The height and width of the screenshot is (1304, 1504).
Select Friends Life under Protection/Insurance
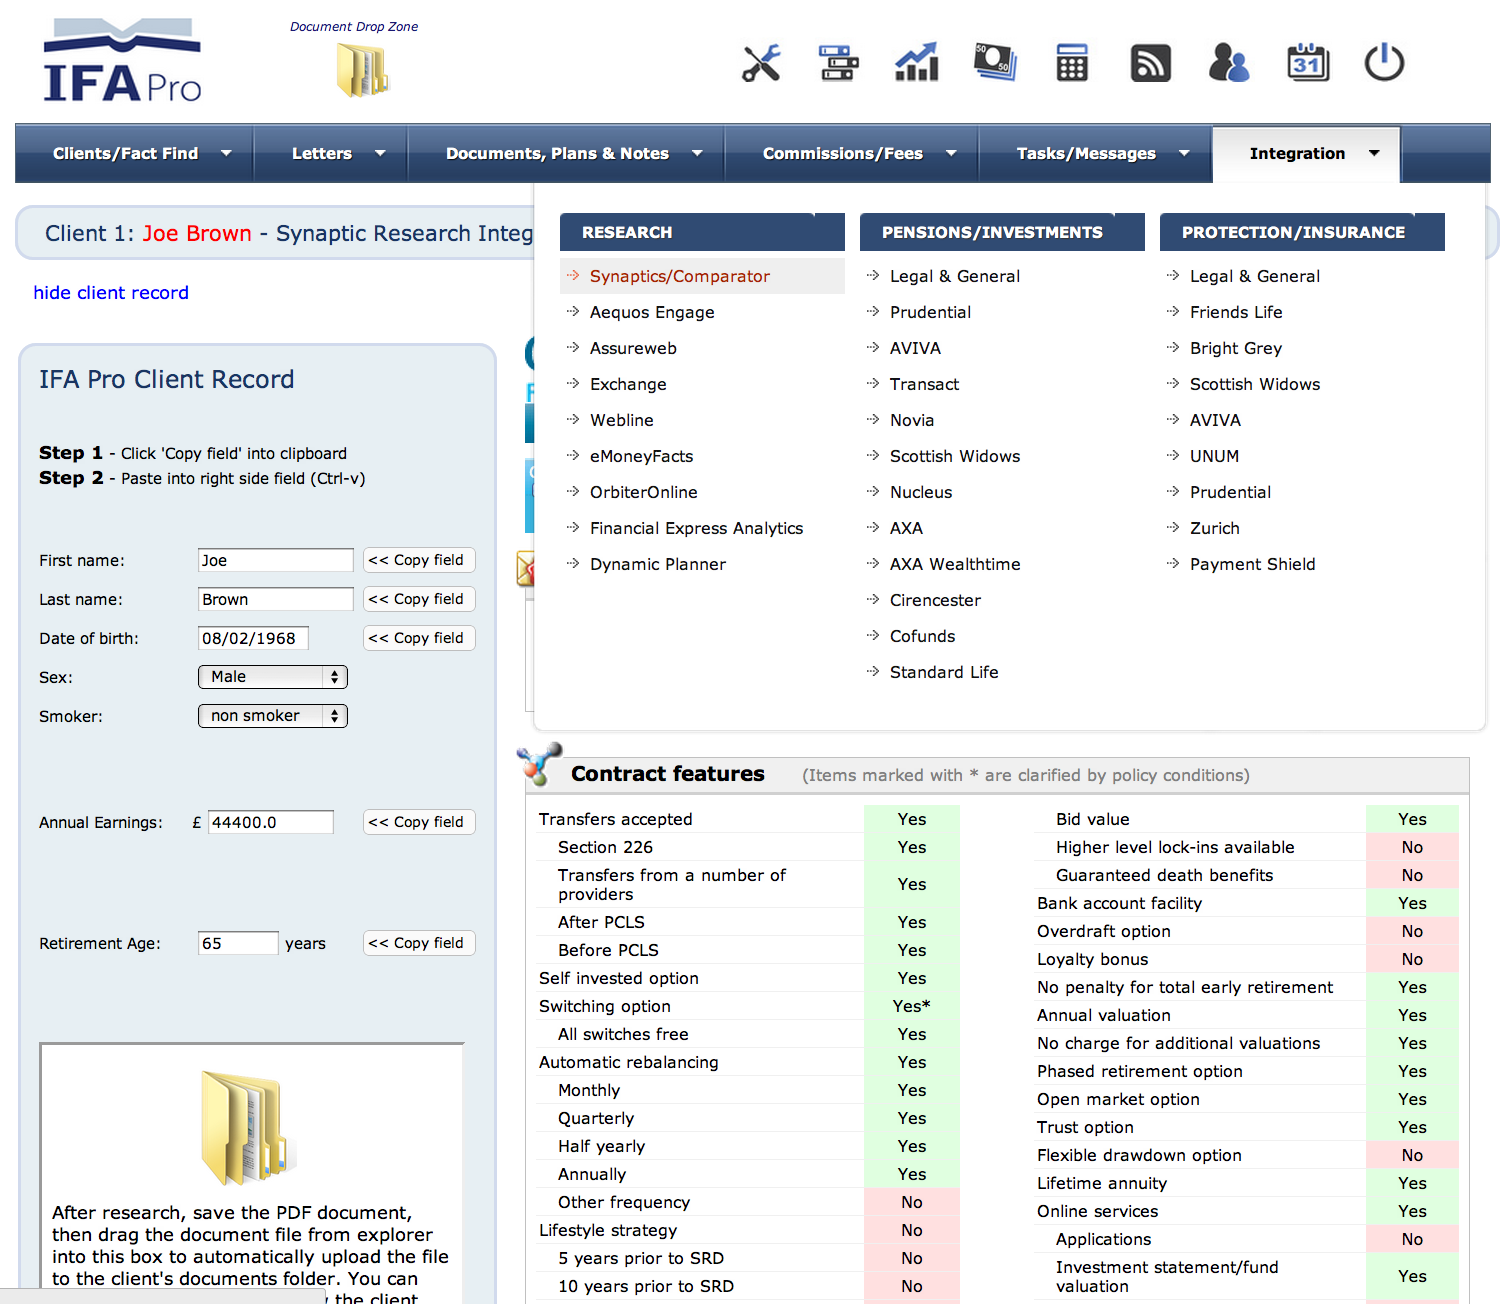pyautogui.click(x=1236, y=312)
